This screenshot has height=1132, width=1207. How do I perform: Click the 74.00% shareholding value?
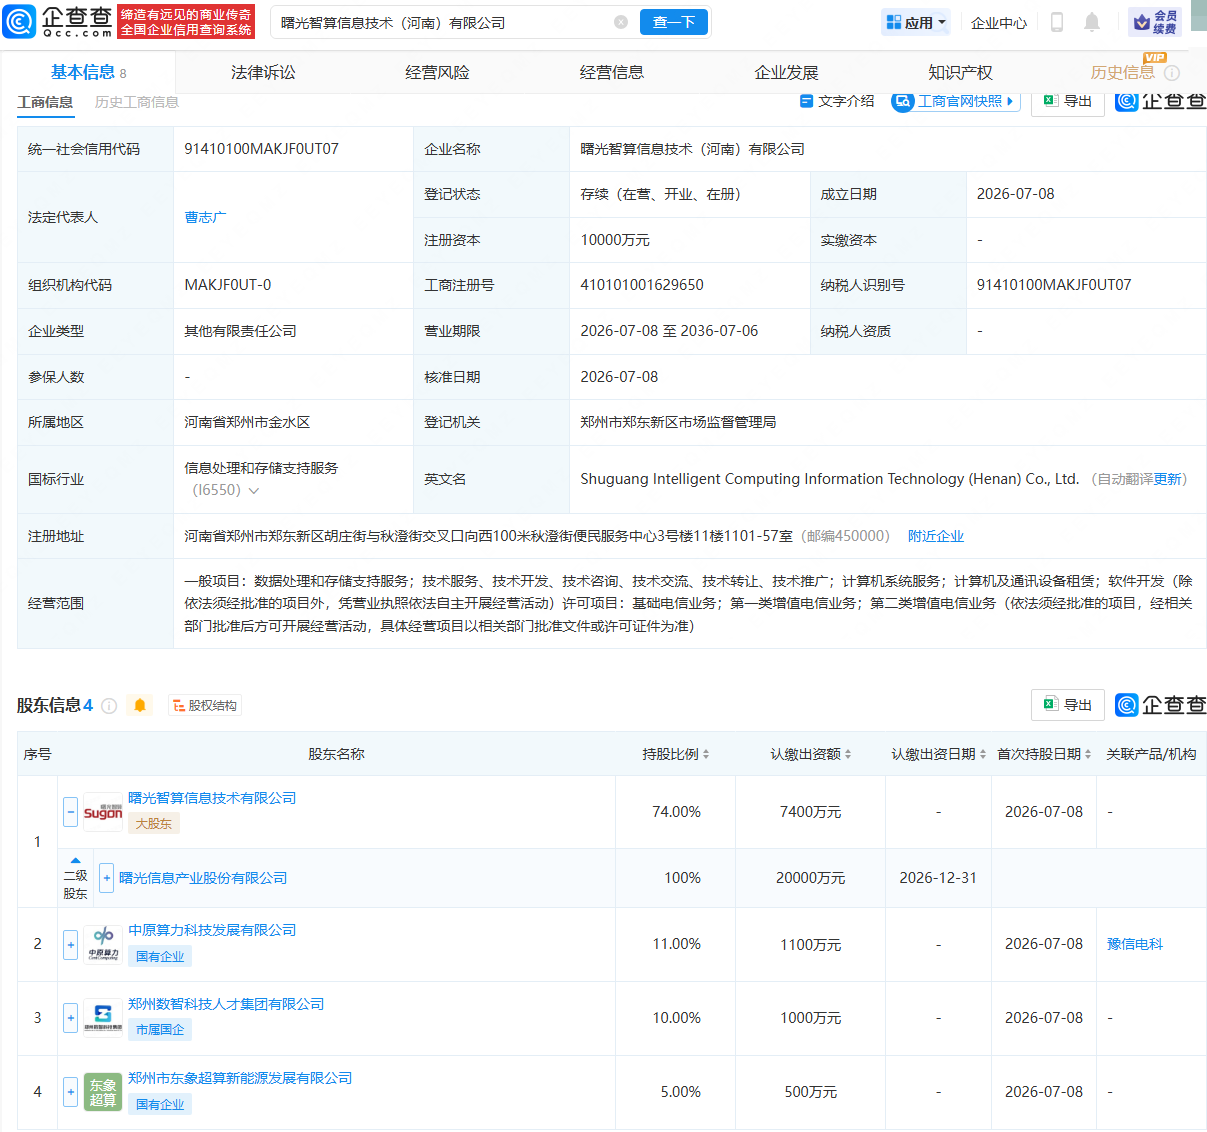click(x=676, y=812)
